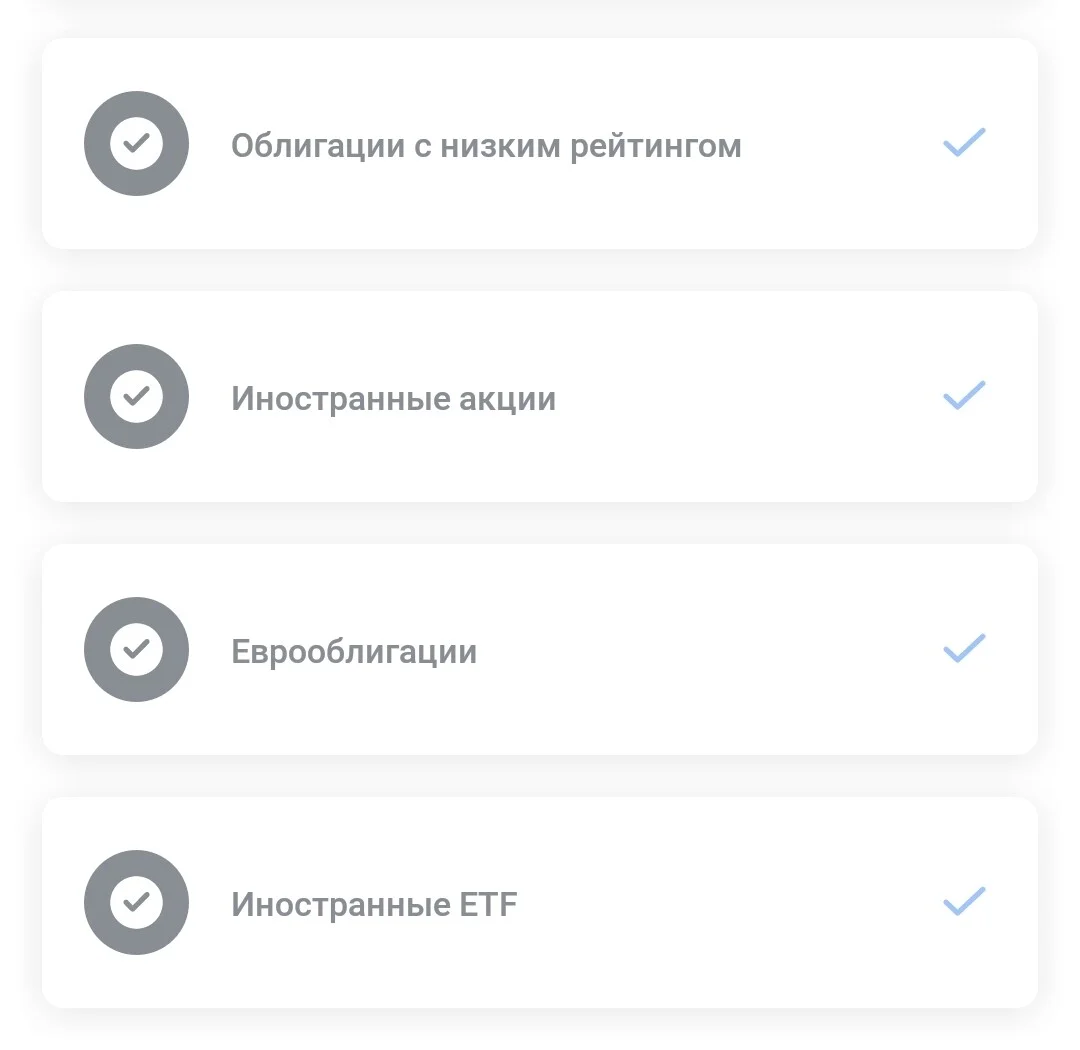
Task: Open the Иностранные акции label
Action: pyautogui.click(x=393, y=399)
